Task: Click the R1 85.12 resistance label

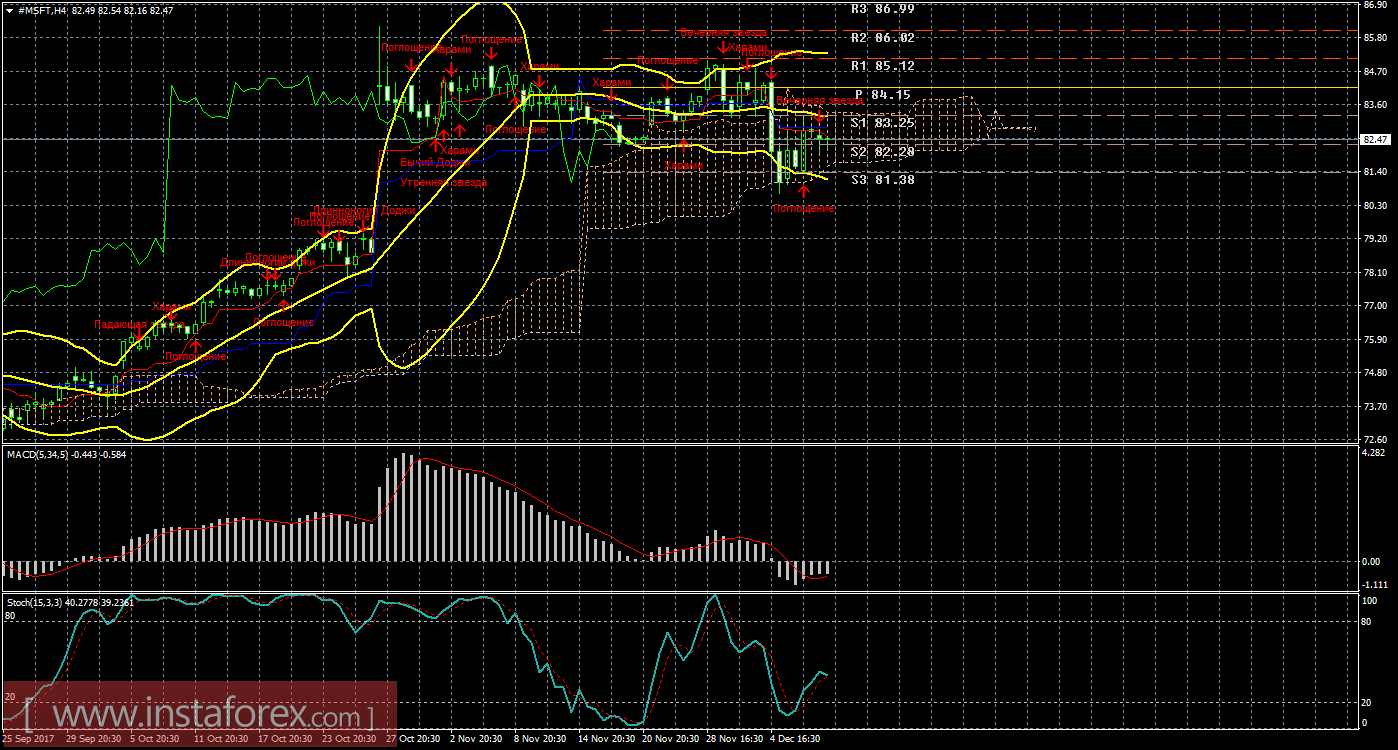Action: coord(882,66)
